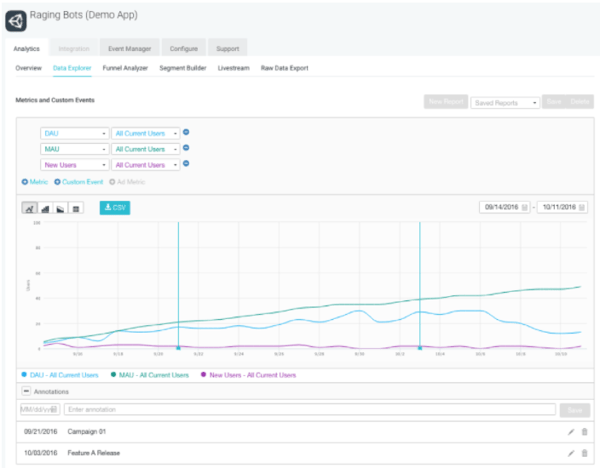Screen dimensions: 600x468
Task: Collapse the Annotations section
Action: point(24,392)
